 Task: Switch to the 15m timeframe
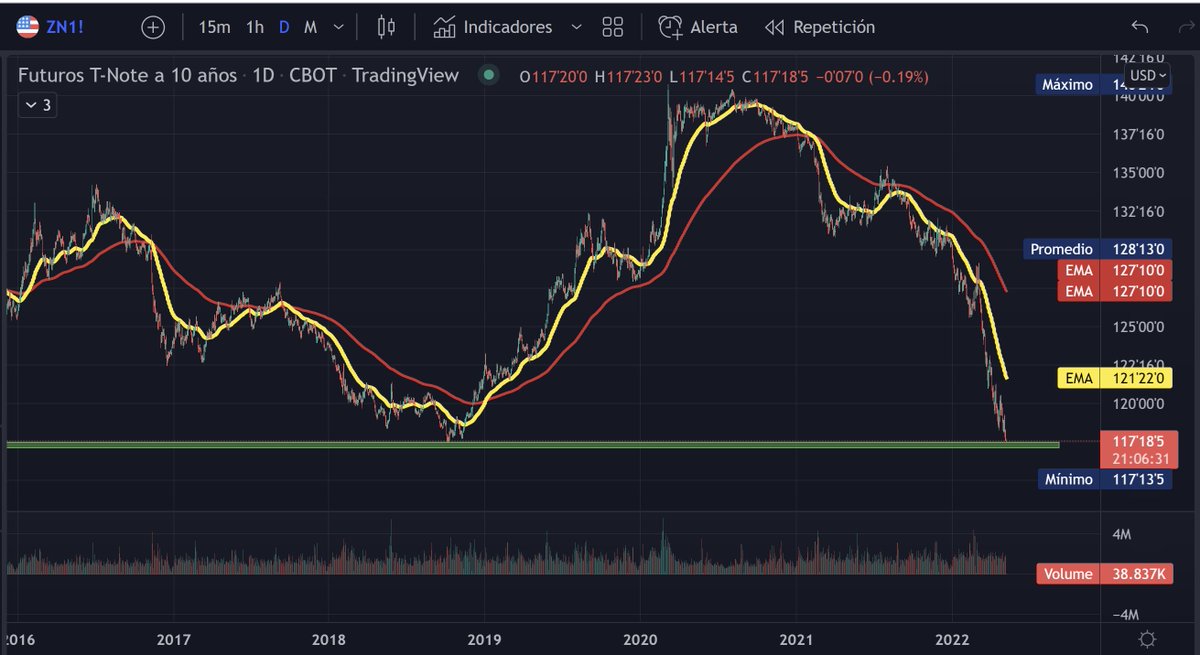(x=214, y=27)
